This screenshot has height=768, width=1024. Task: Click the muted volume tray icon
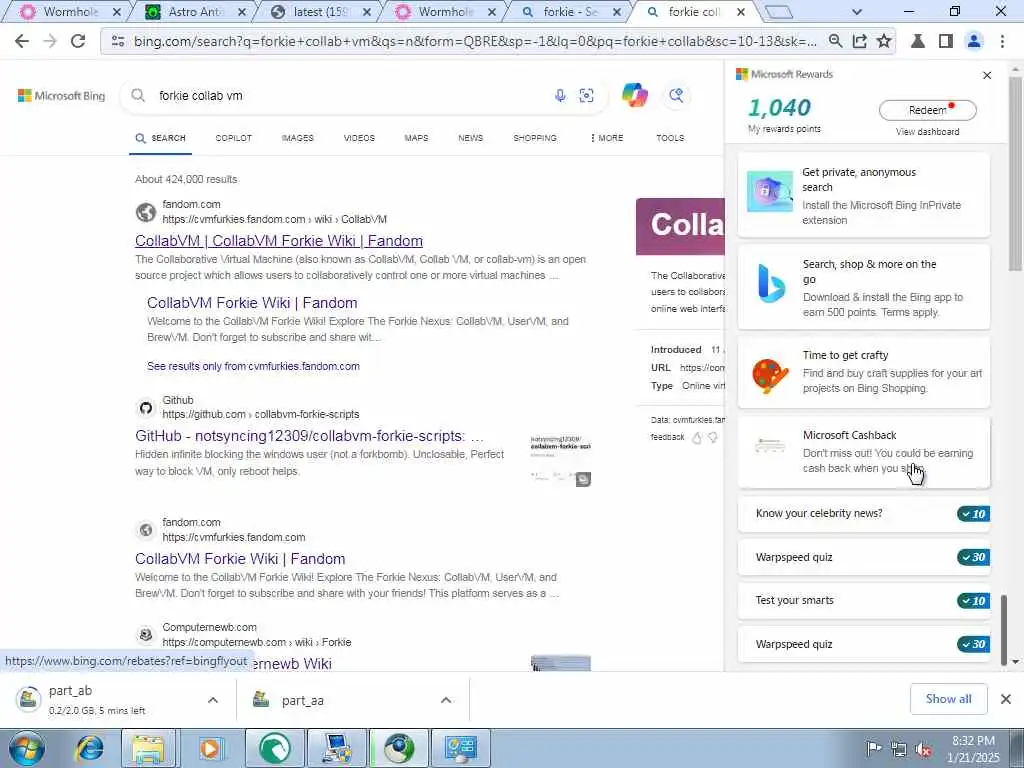click(923, 749)
